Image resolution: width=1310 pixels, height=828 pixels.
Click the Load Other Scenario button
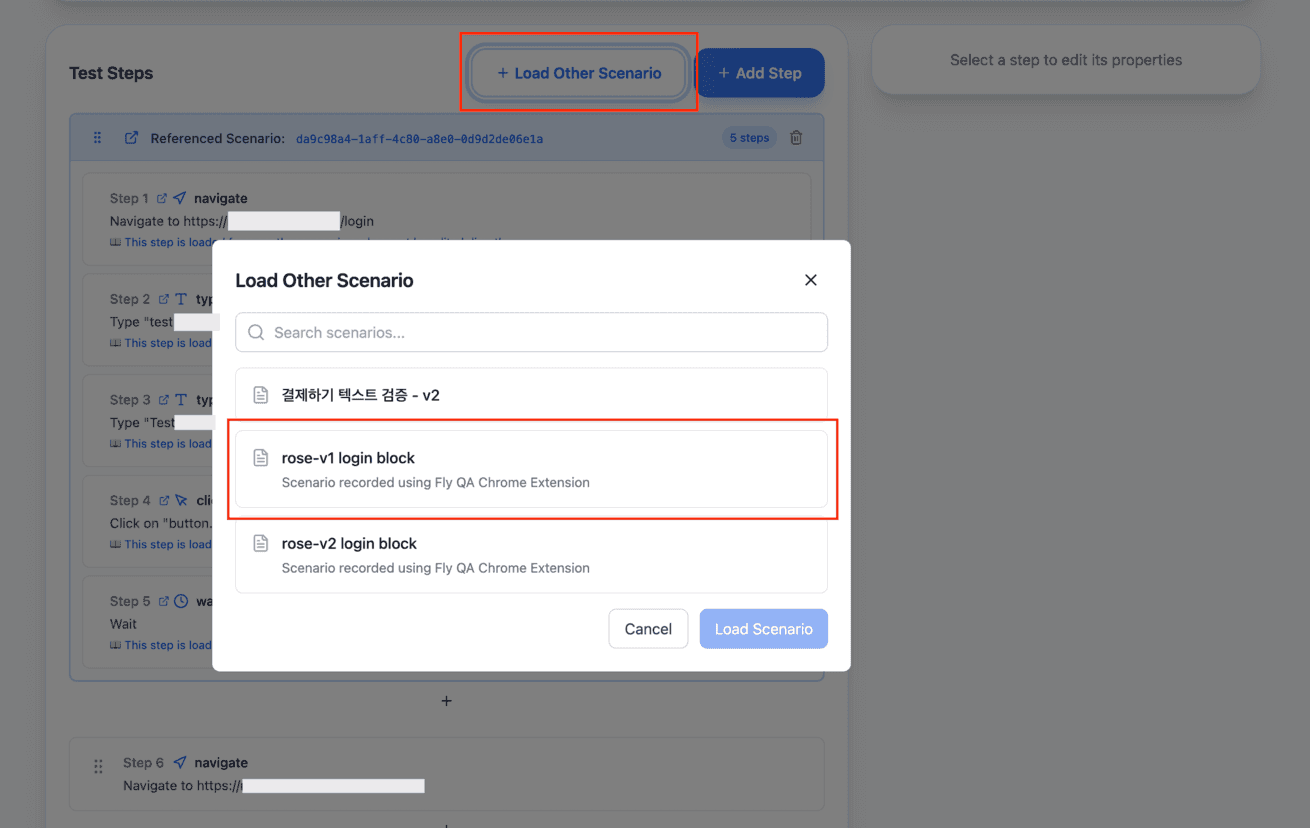tap(579, 73)
